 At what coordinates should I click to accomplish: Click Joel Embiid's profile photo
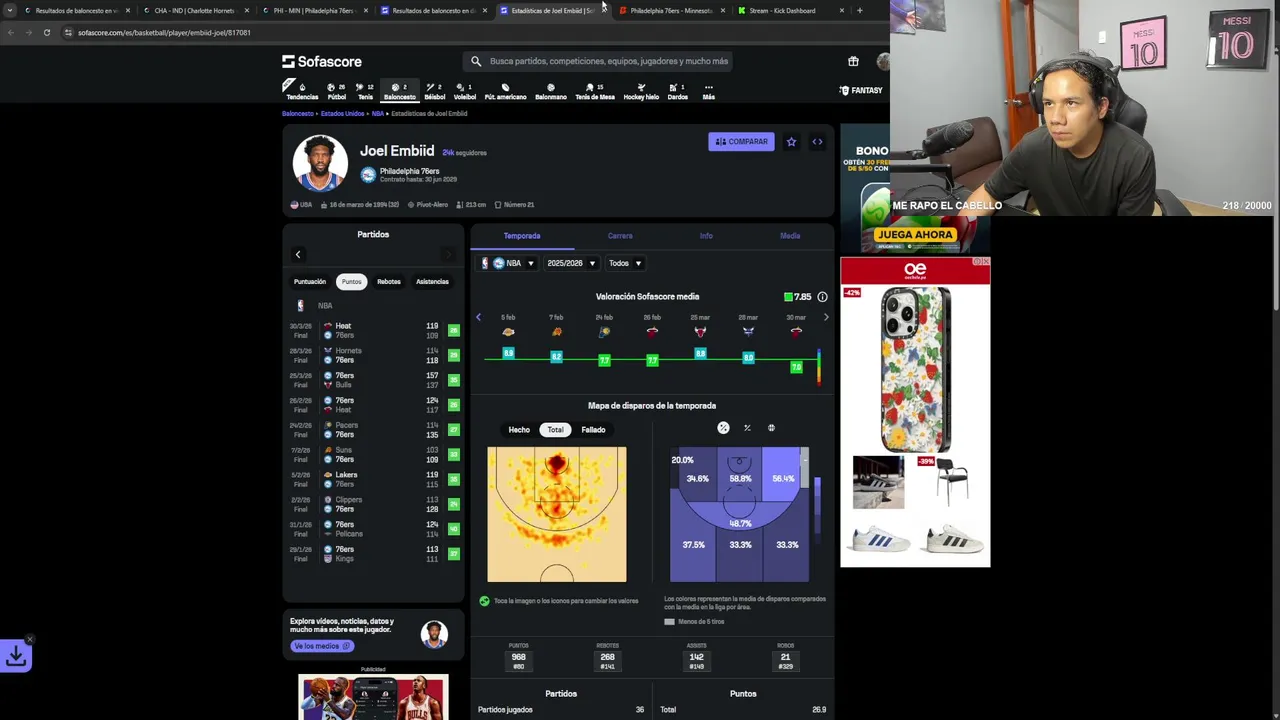pyautogui.click(x=320, y=162)
